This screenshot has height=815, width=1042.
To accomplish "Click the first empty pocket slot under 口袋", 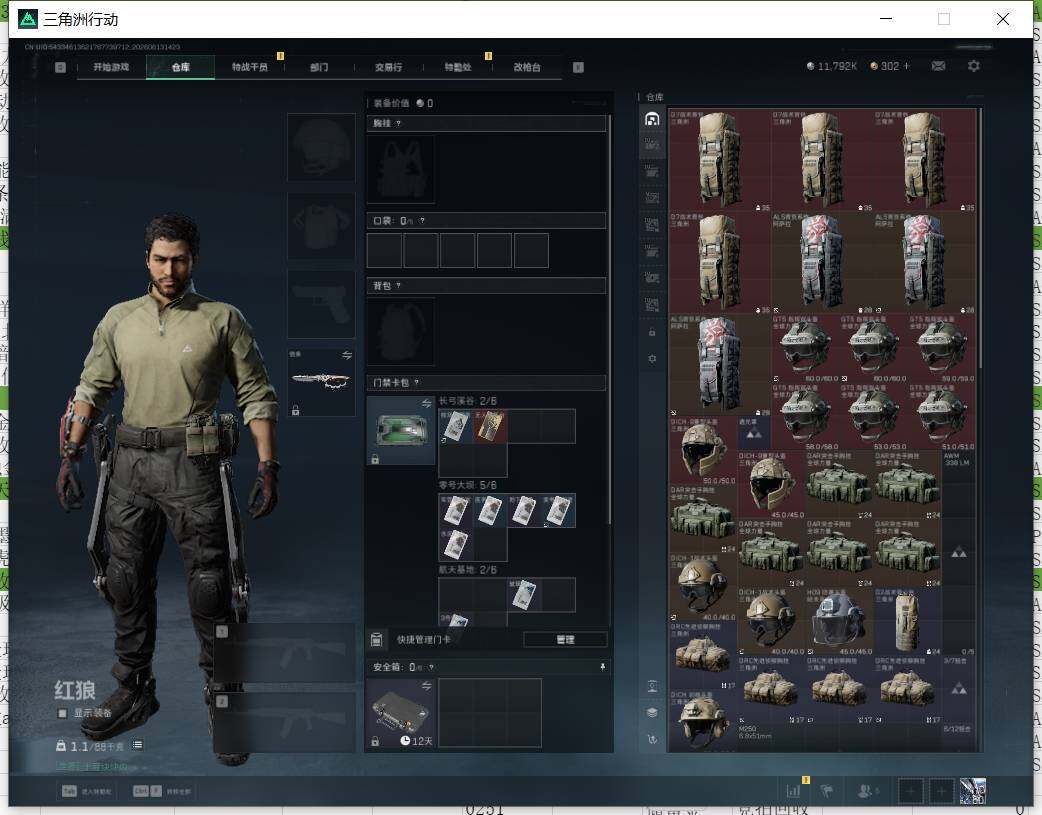I will point(384,251).
